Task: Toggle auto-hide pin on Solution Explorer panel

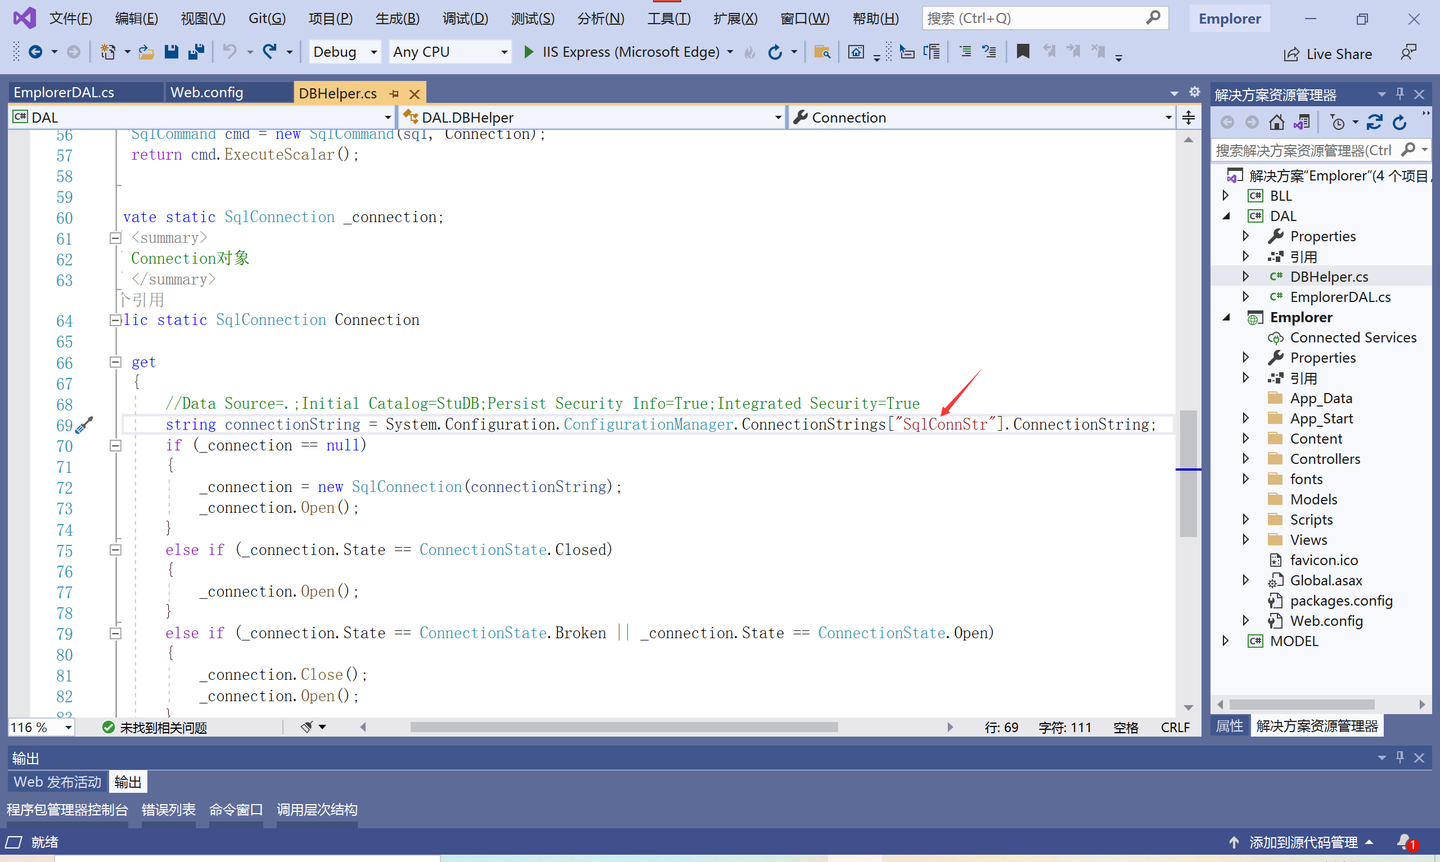Action: point(1400,94)
